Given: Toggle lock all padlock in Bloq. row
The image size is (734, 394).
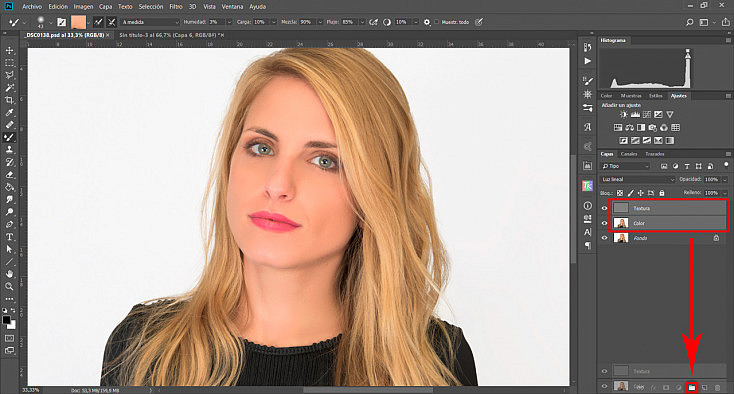Looking at the screenshot, I should (x=662, y=193).
